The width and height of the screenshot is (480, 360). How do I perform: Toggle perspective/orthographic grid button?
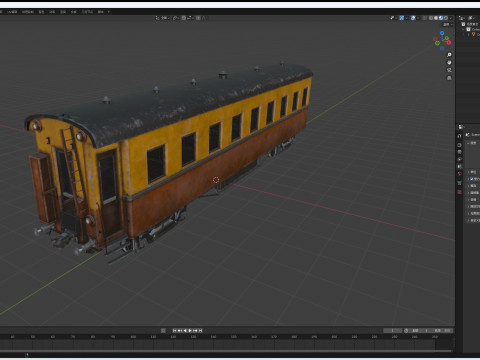click(449, 78)
